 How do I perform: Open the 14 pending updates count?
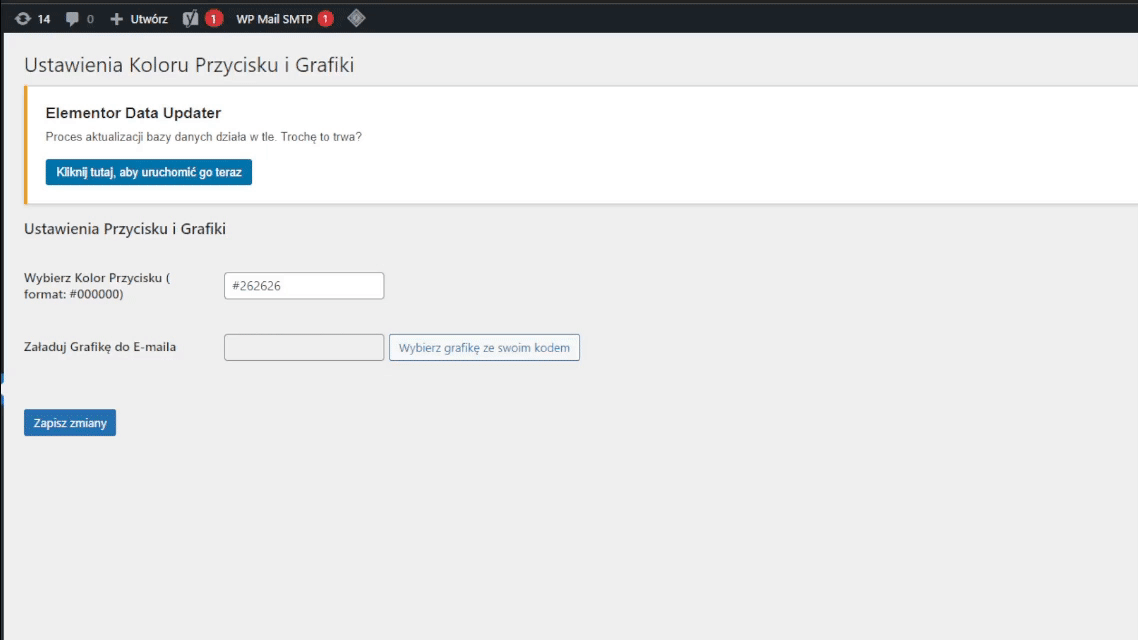pos(44,19)
